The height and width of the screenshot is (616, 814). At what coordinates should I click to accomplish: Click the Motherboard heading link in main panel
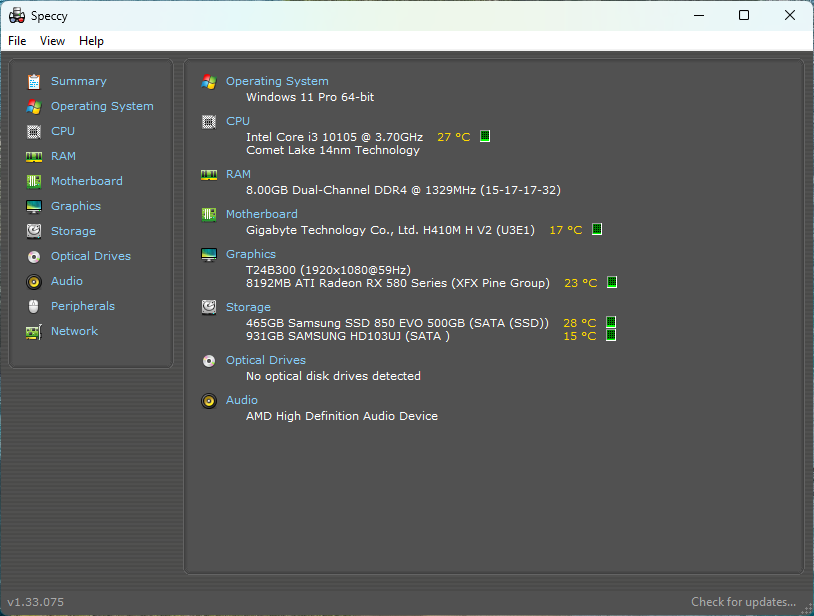(262, 214)
